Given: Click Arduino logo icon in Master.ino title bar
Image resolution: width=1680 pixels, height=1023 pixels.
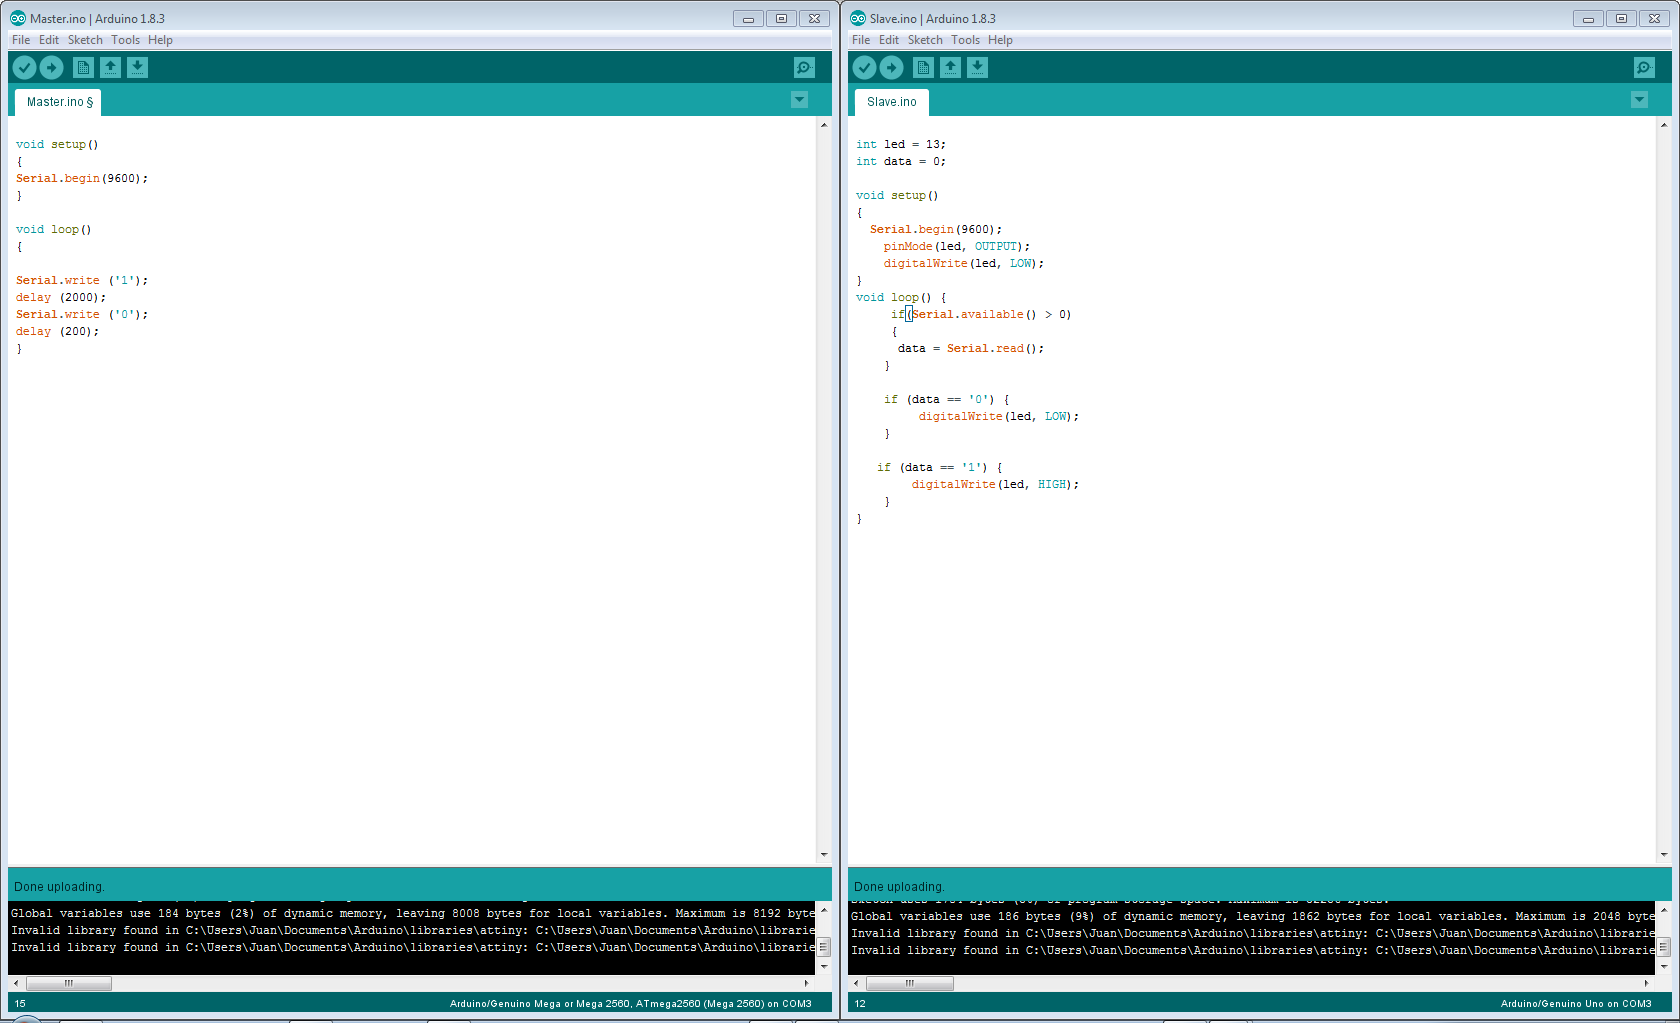Looking at the screenshot, I should click(18, 18).
